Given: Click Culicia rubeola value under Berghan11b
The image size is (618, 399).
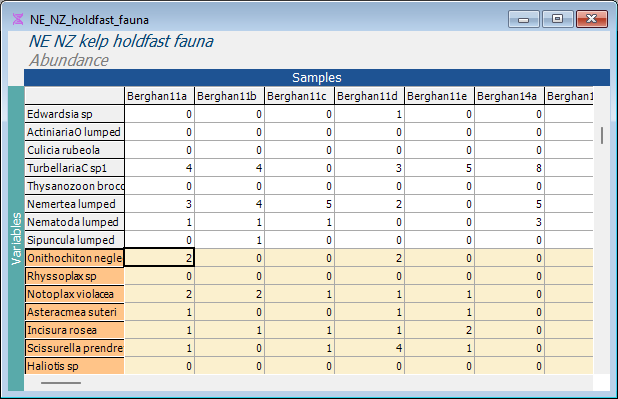Looking at the screenshot, I should click(229, 150).
